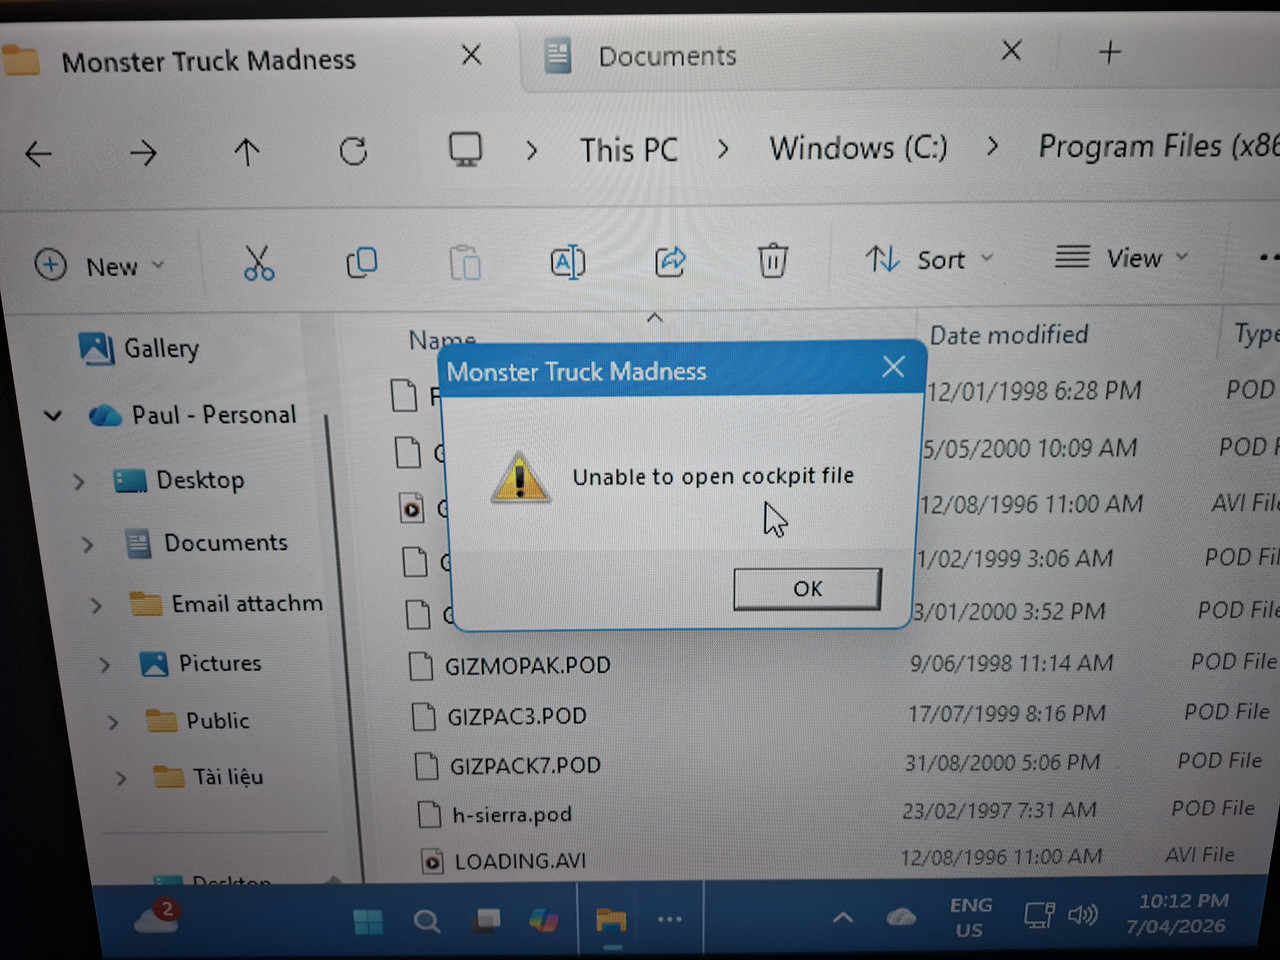Select This PC in the breadcrumb path
Image resolution: width=1280 pixels, height=960 pixels.
click(x=629, y=150)
